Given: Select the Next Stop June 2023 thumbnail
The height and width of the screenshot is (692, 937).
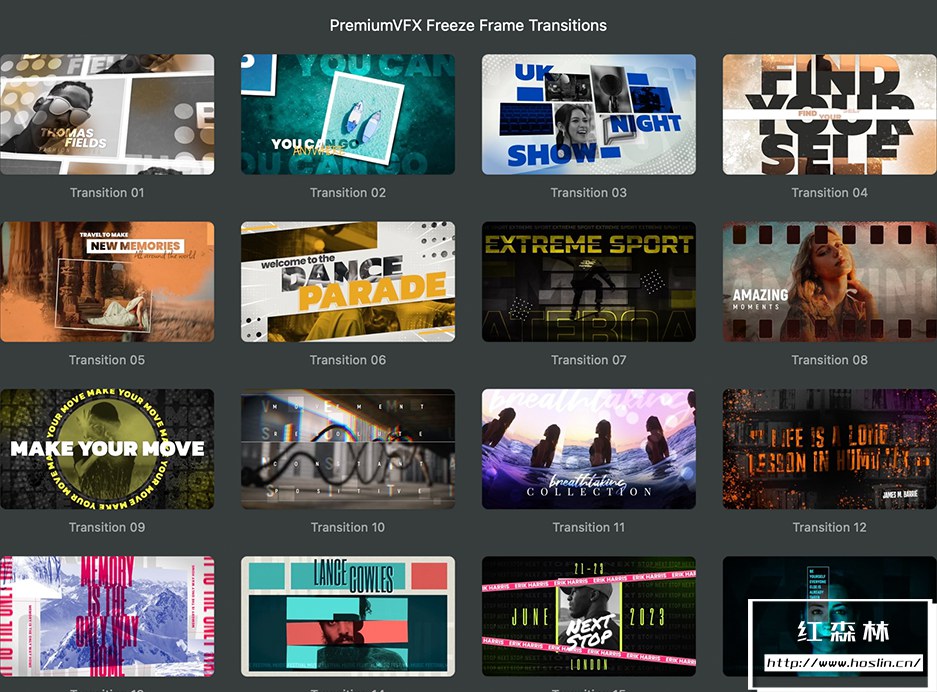Looking at the screenshot, I should (x=589, y=617).
